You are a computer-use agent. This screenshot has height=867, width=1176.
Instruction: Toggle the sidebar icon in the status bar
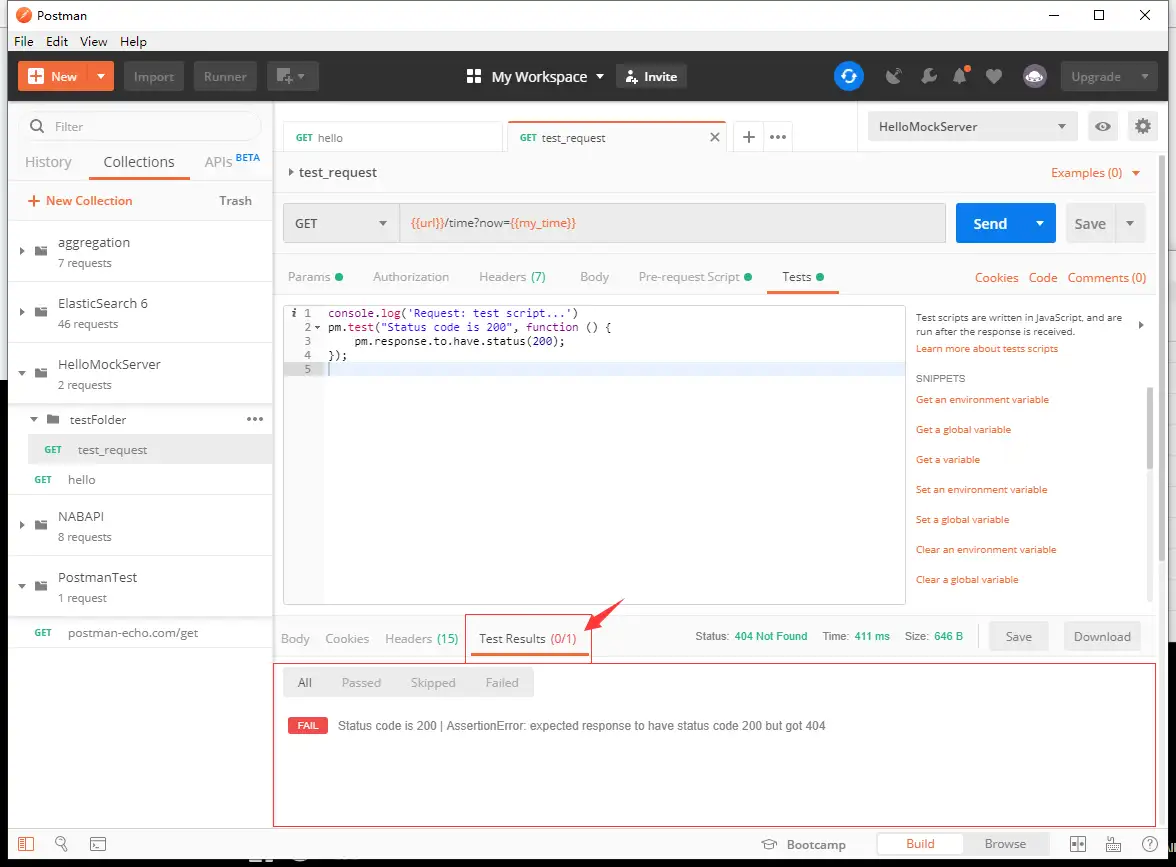[x=26, y=844]
